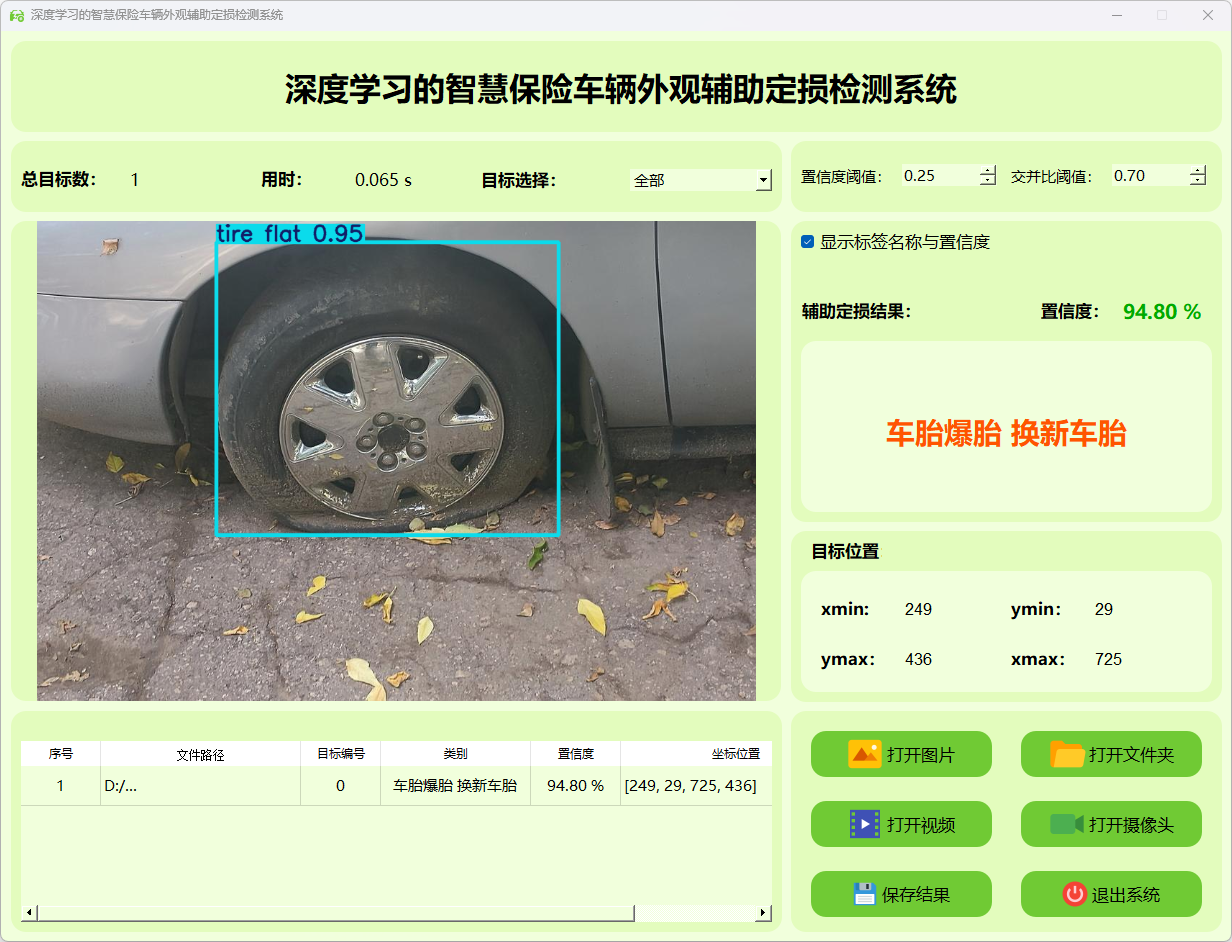
Task: Open the 目标选择 dropdown showing 全部
Action: [x=701, y=180]
